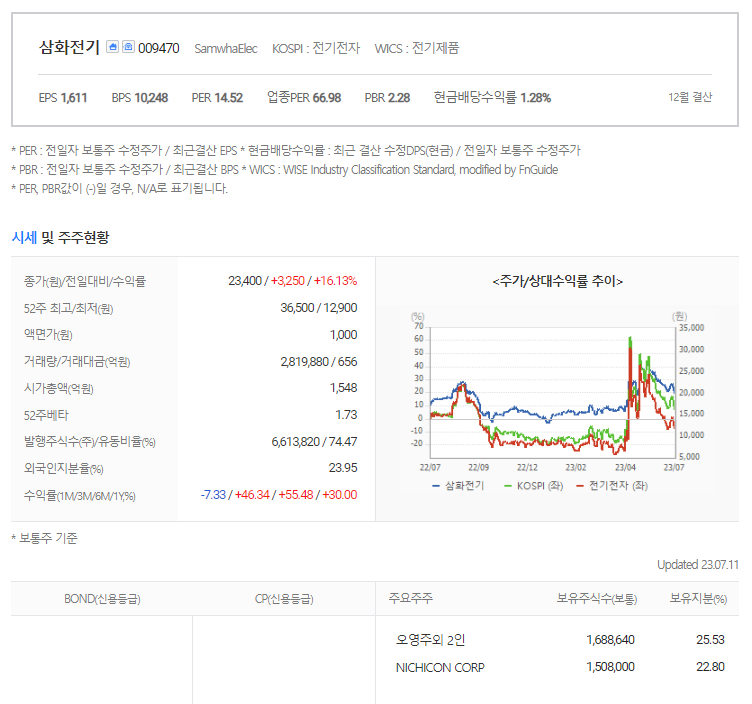Click 52-week high/low 36,500 / 12,900
752x704 pixels.
(318, 307)
